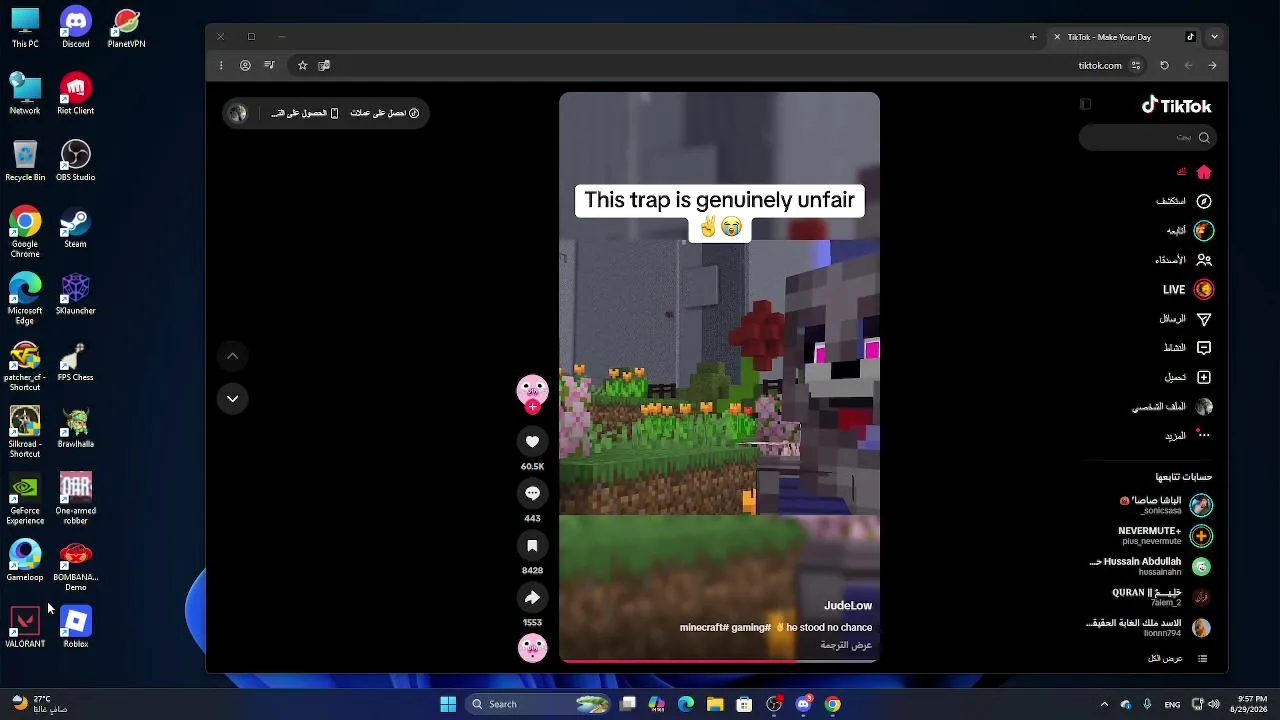The width and height of the screenshot is (1280, 720).
Task: Click the Windows taskbar Search box
Action: point(540,704)
